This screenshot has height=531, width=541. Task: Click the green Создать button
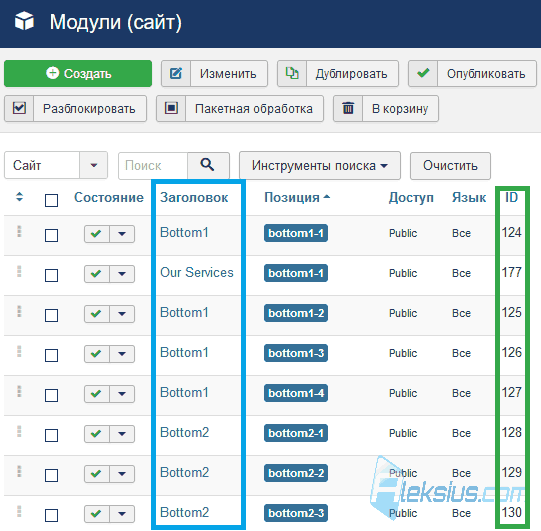78,73
